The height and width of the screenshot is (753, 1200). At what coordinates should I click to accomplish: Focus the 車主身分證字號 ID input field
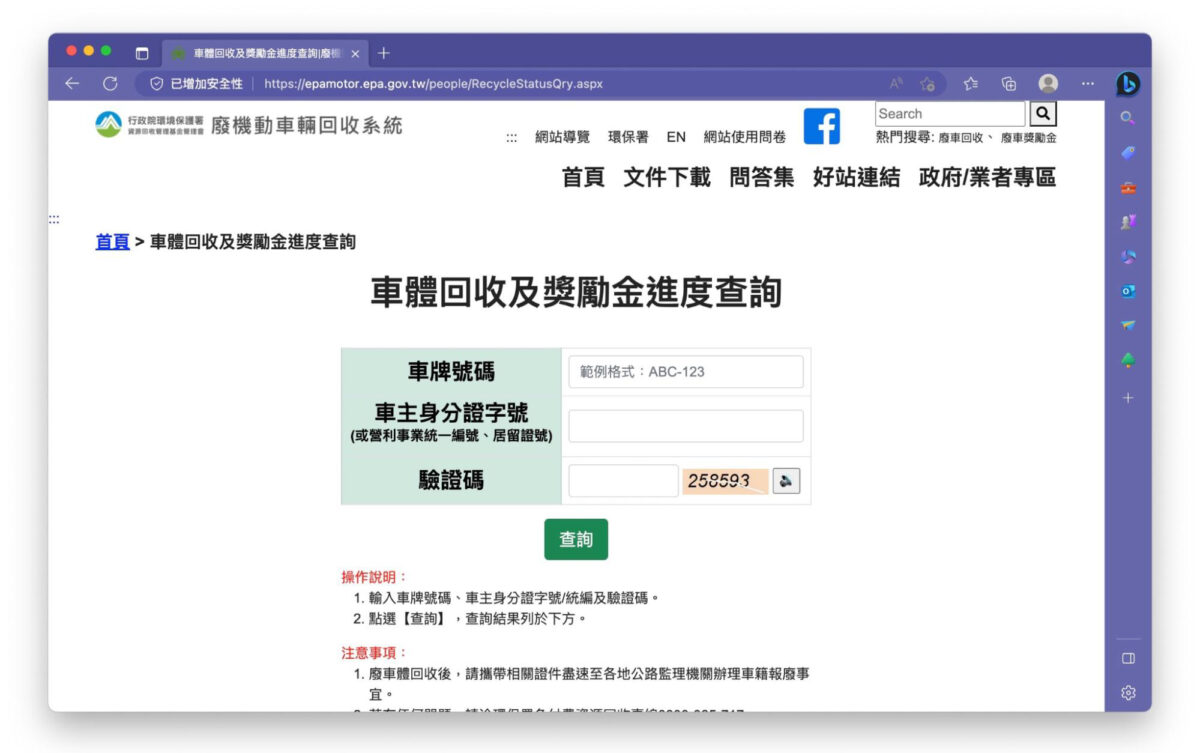pos(686,426)
